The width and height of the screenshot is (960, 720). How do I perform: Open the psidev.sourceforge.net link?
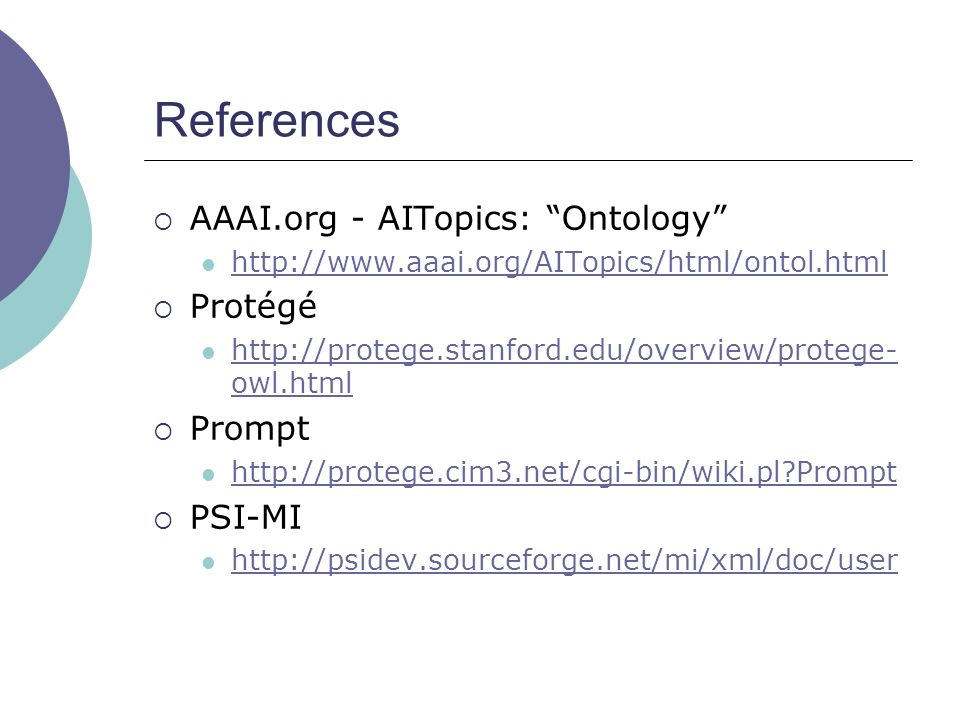point(564,560)
